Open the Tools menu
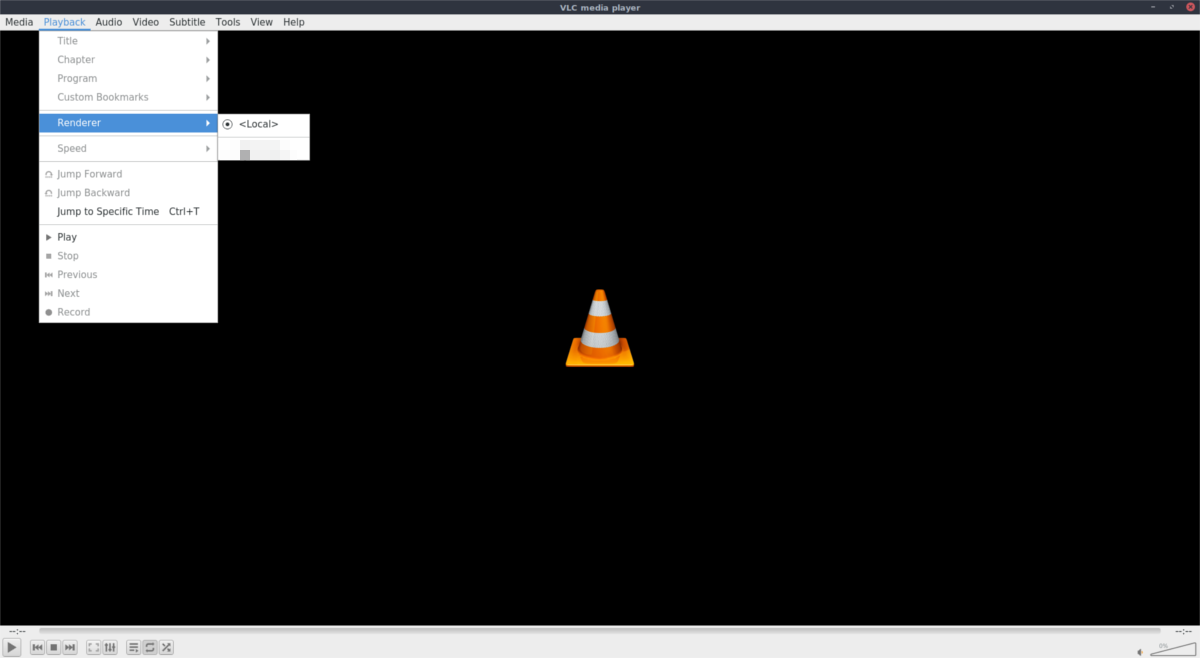This screenshot has height=658, width=1200. click(x=228, y=22)
